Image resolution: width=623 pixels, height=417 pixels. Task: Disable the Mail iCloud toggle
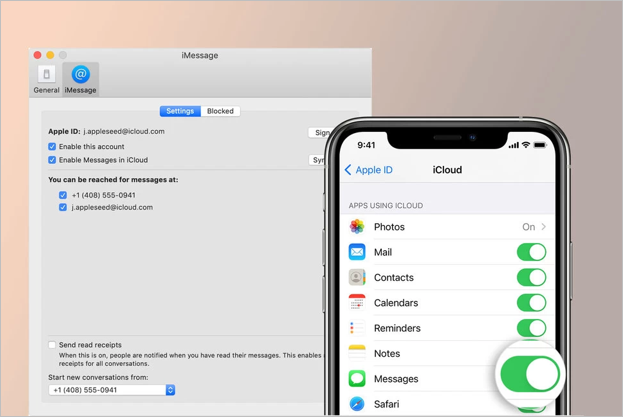pyautogui.click(x=531, y=252)
